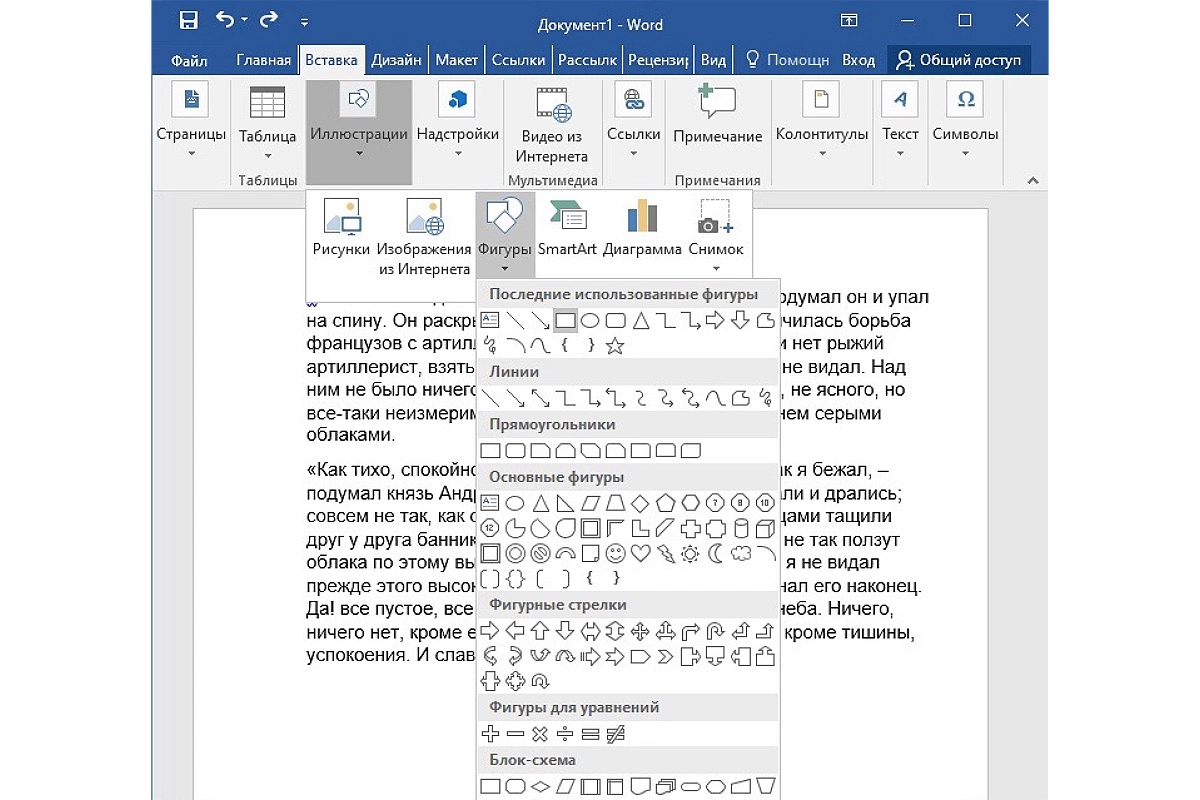Select the four-way quad arrow

[x=640, y=631]
